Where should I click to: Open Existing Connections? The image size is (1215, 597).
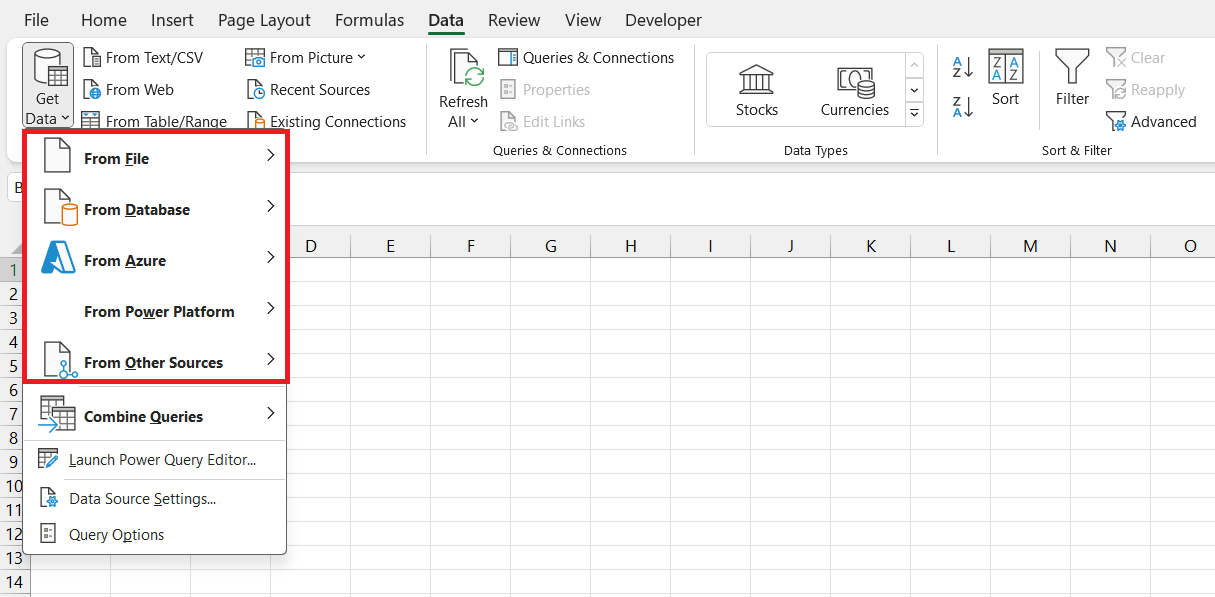pyautogui.click(x=326, y=122)
